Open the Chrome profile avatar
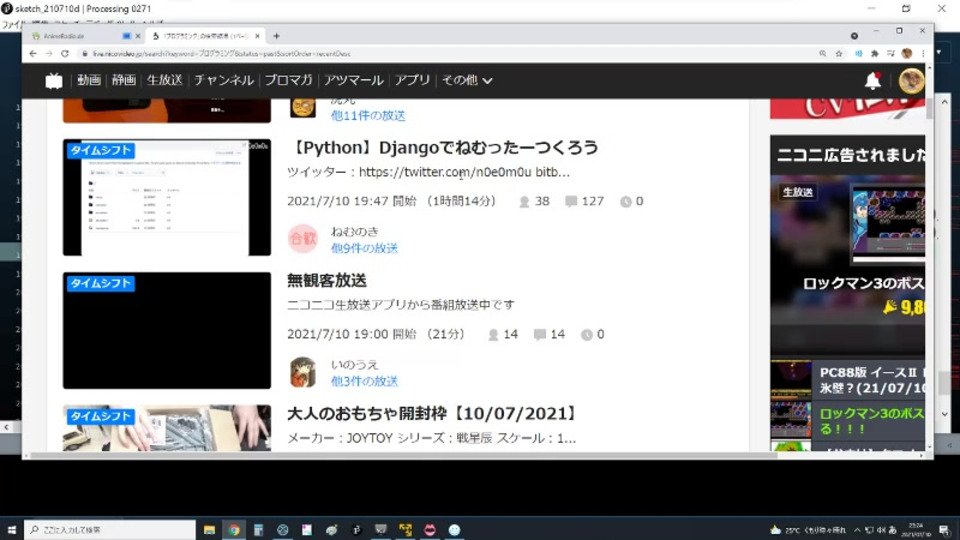Image resolution: width=960 pixels, height=540 pixels. pyautogui.click(x=907, y=54)
